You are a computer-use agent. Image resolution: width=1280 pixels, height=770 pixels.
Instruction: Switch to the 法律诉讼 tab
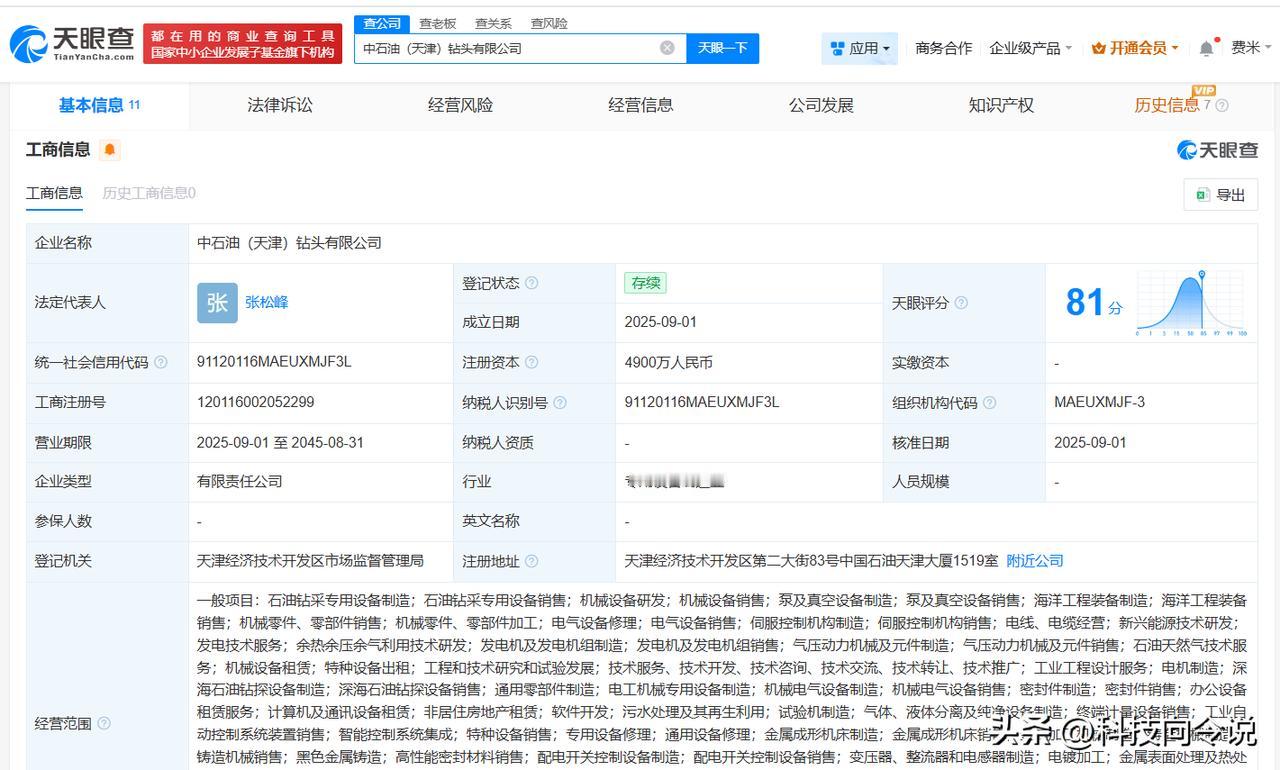tap(280, 105)
